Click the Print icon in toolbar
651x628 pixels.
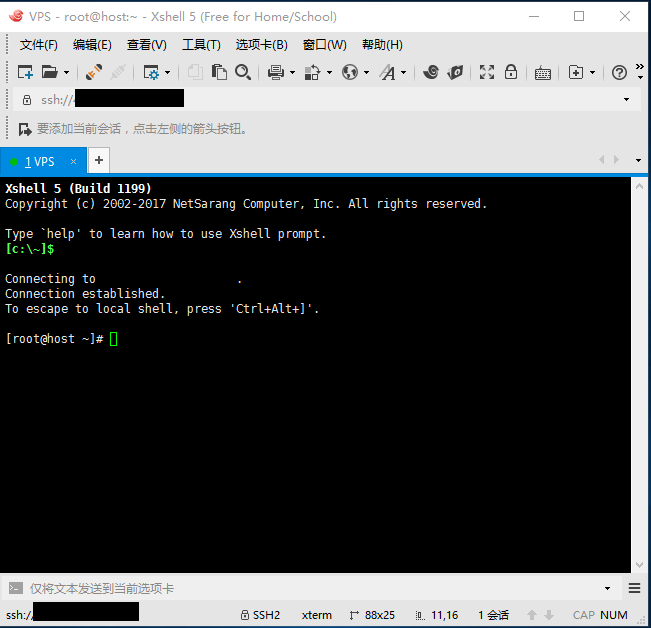tap(276, 72)
